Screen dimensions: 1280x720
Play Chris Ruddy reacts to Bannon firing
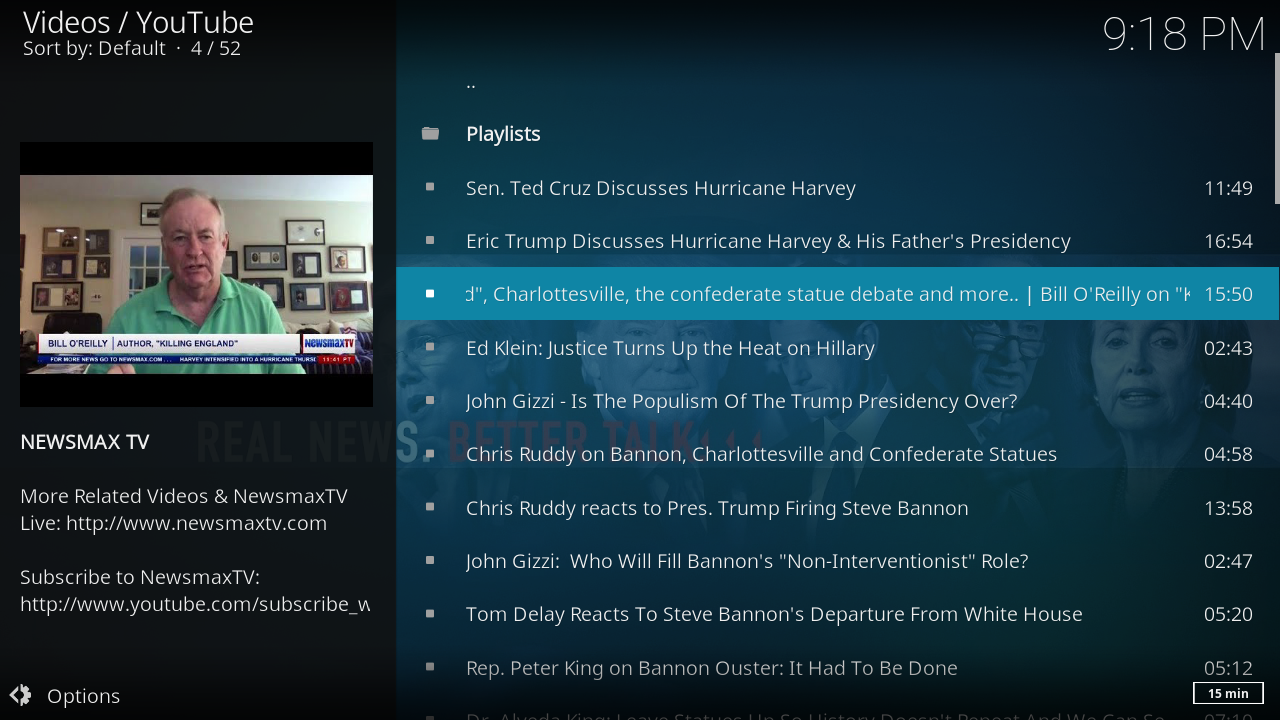717,508
